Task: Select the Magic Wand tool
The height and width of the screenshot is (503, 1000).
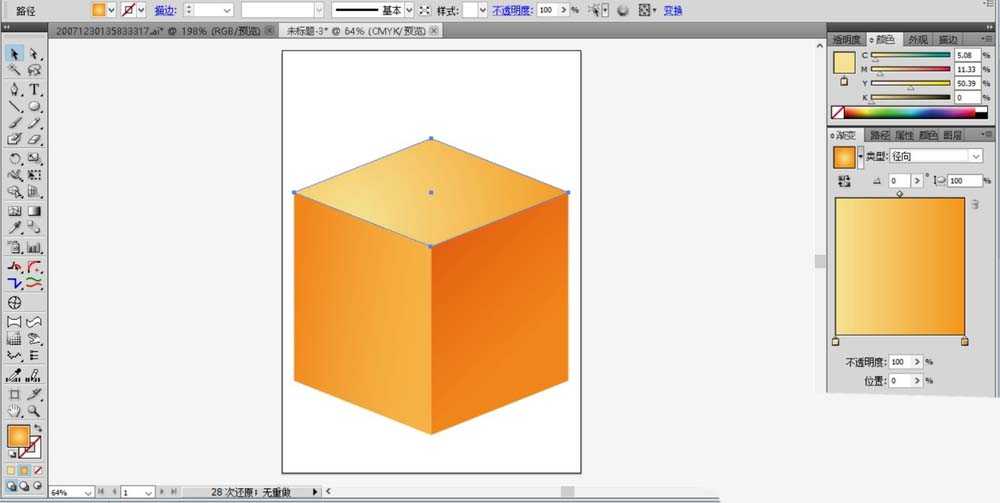Action: (x=15, y=71)
